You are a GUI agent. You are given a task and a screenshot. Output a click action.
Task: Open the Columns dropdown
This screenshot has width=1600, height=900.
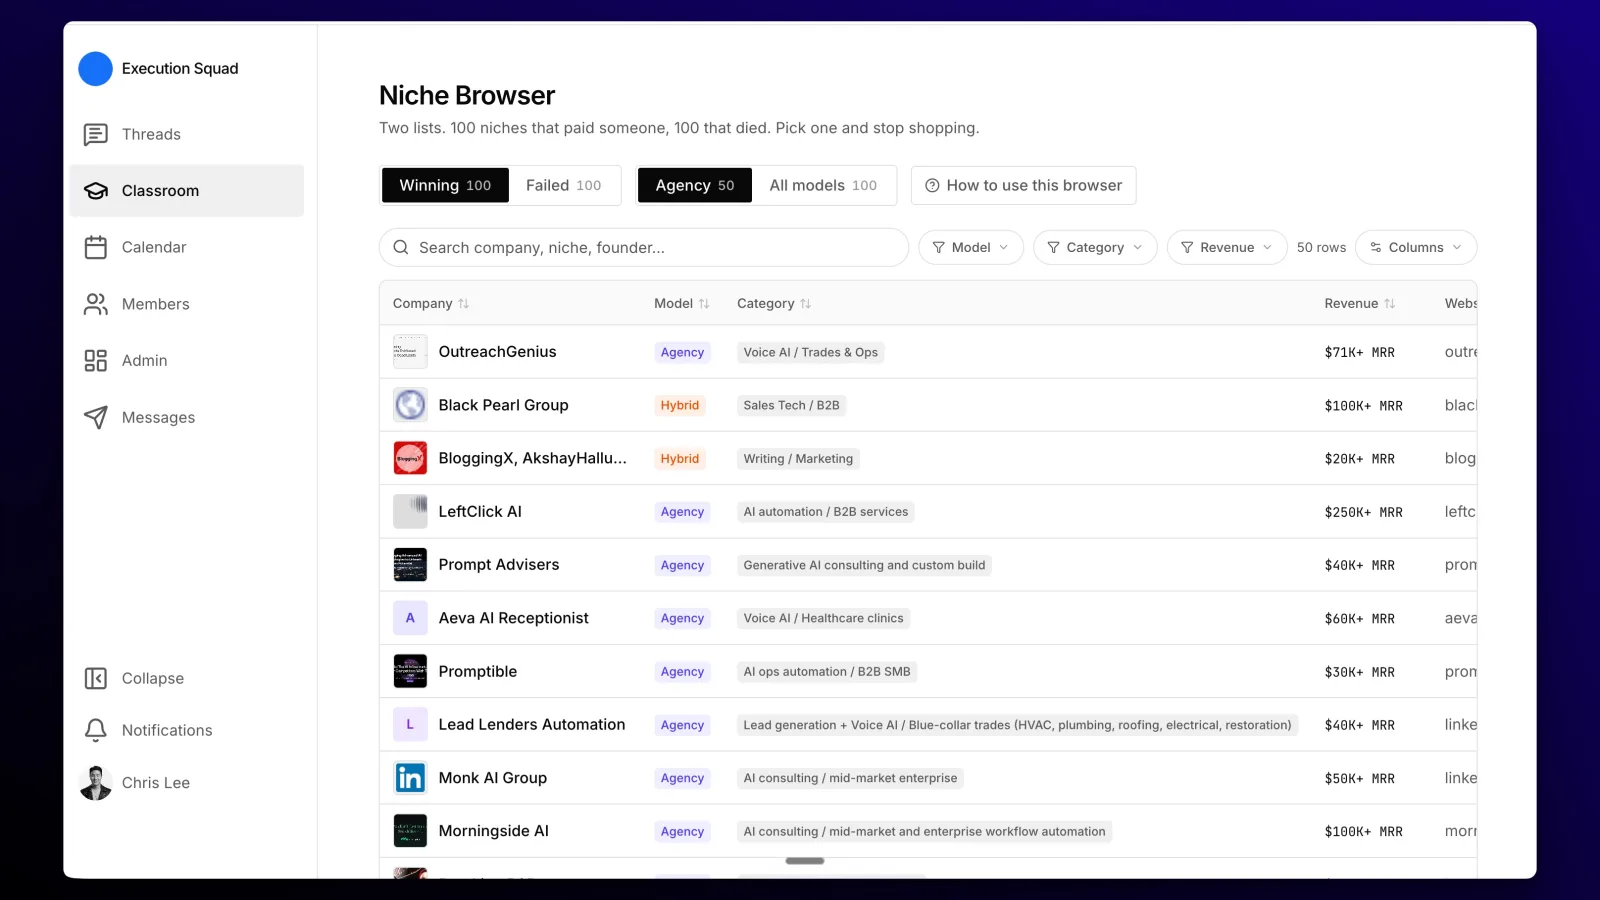pos(1416,247)
